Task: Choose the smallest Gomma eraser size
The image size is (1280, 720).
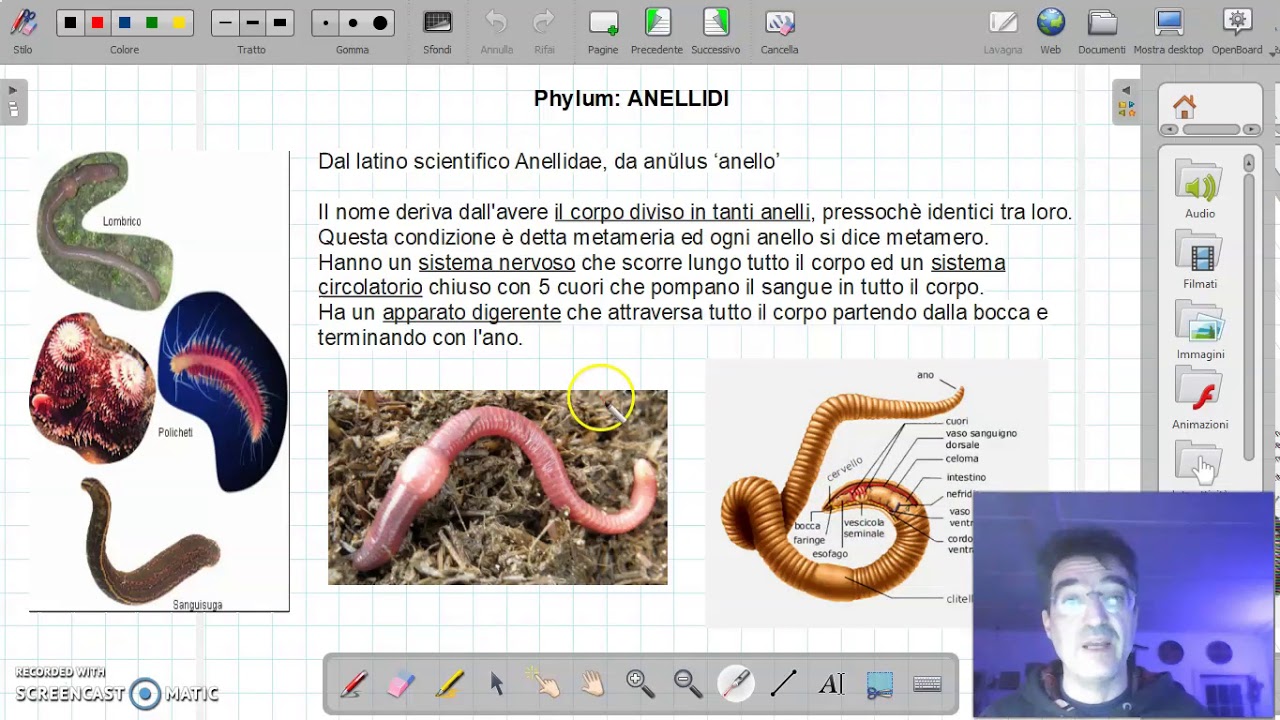Action: [325, 23]
